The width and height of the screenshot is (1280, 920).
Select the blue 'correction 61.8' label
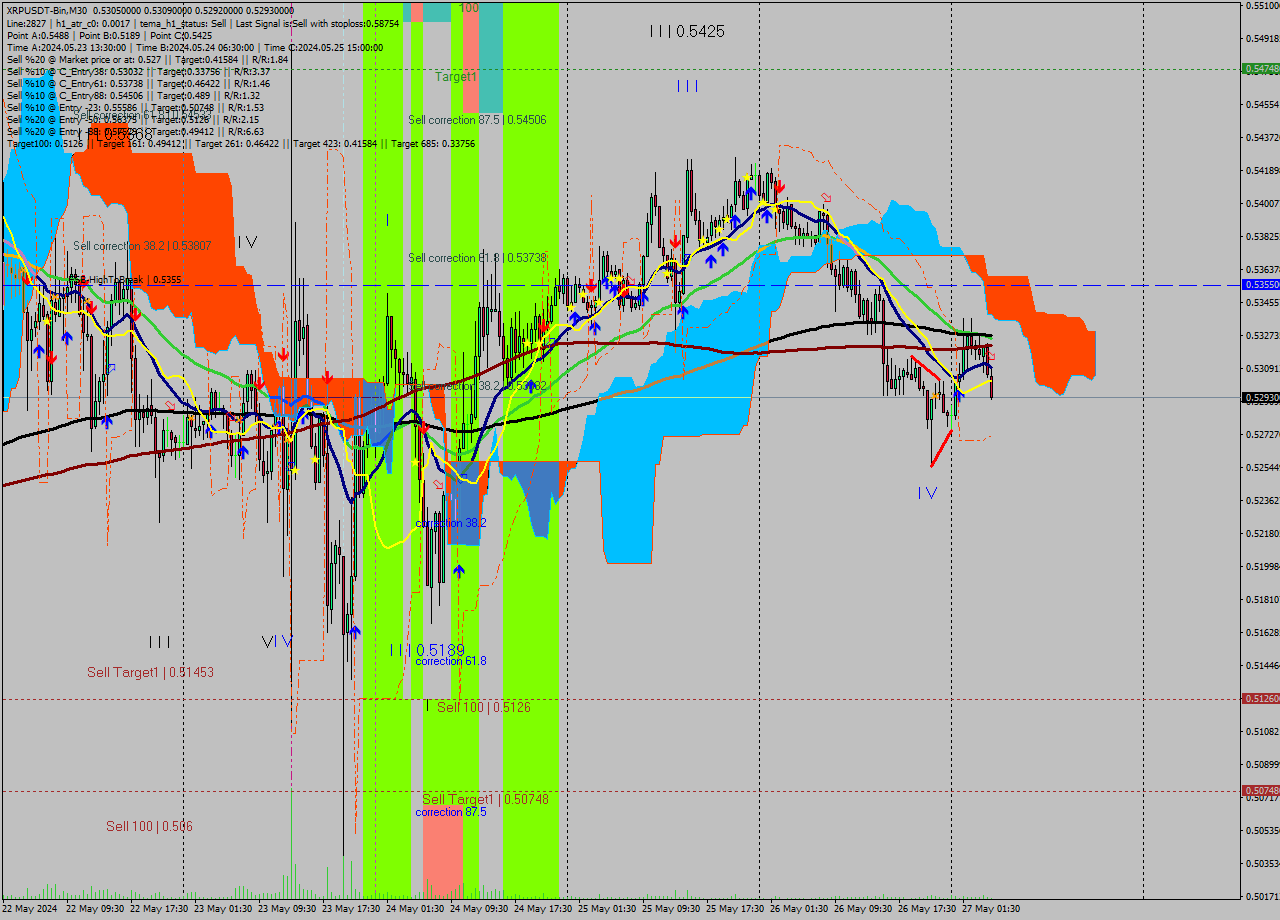[451, 661]
